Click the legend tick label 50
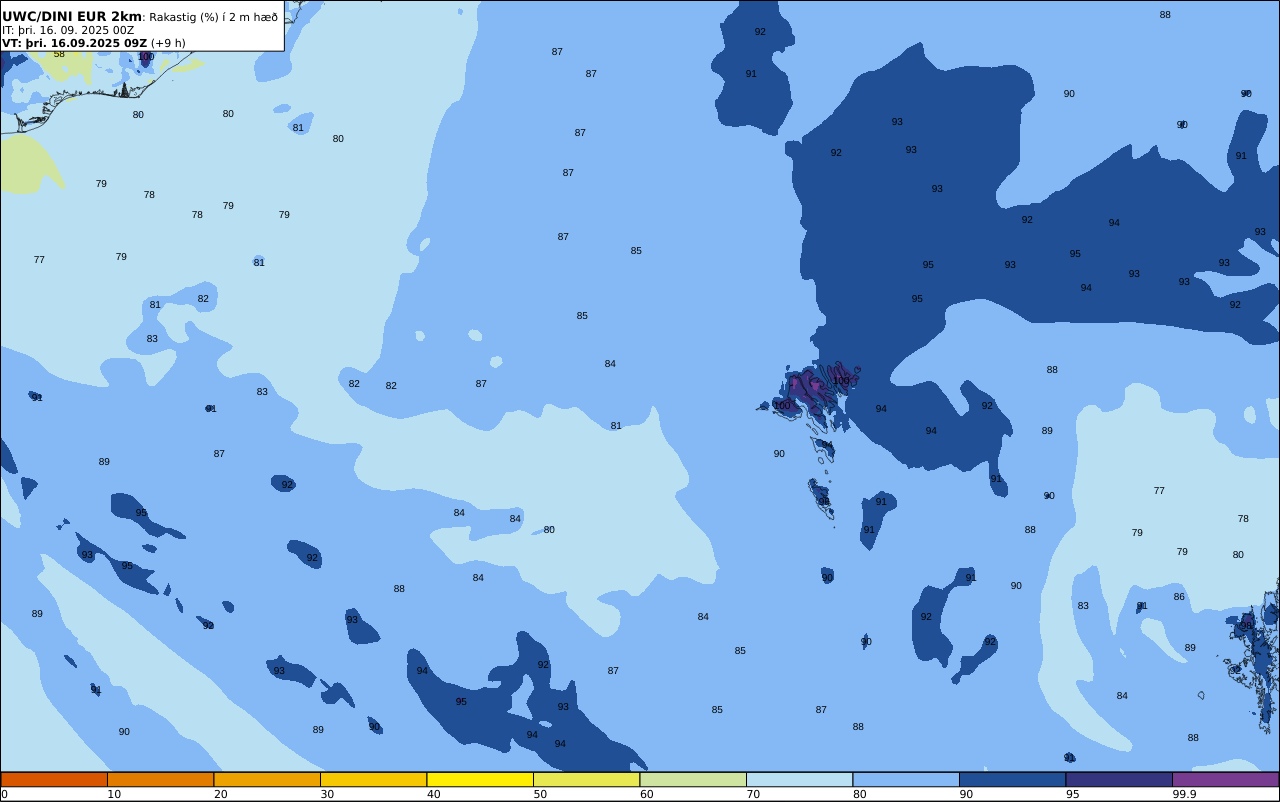The image size is (1280, 802). pos(540,794)
